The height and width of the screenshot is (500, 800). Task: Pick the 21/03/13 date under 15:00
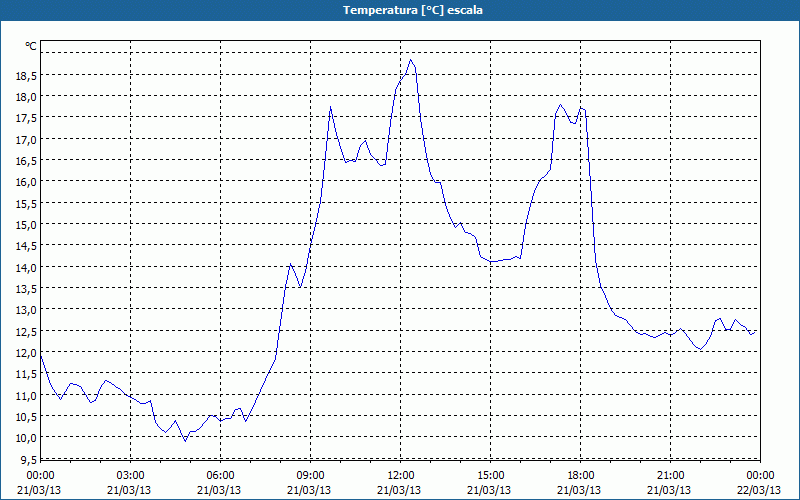coord(489,490)
